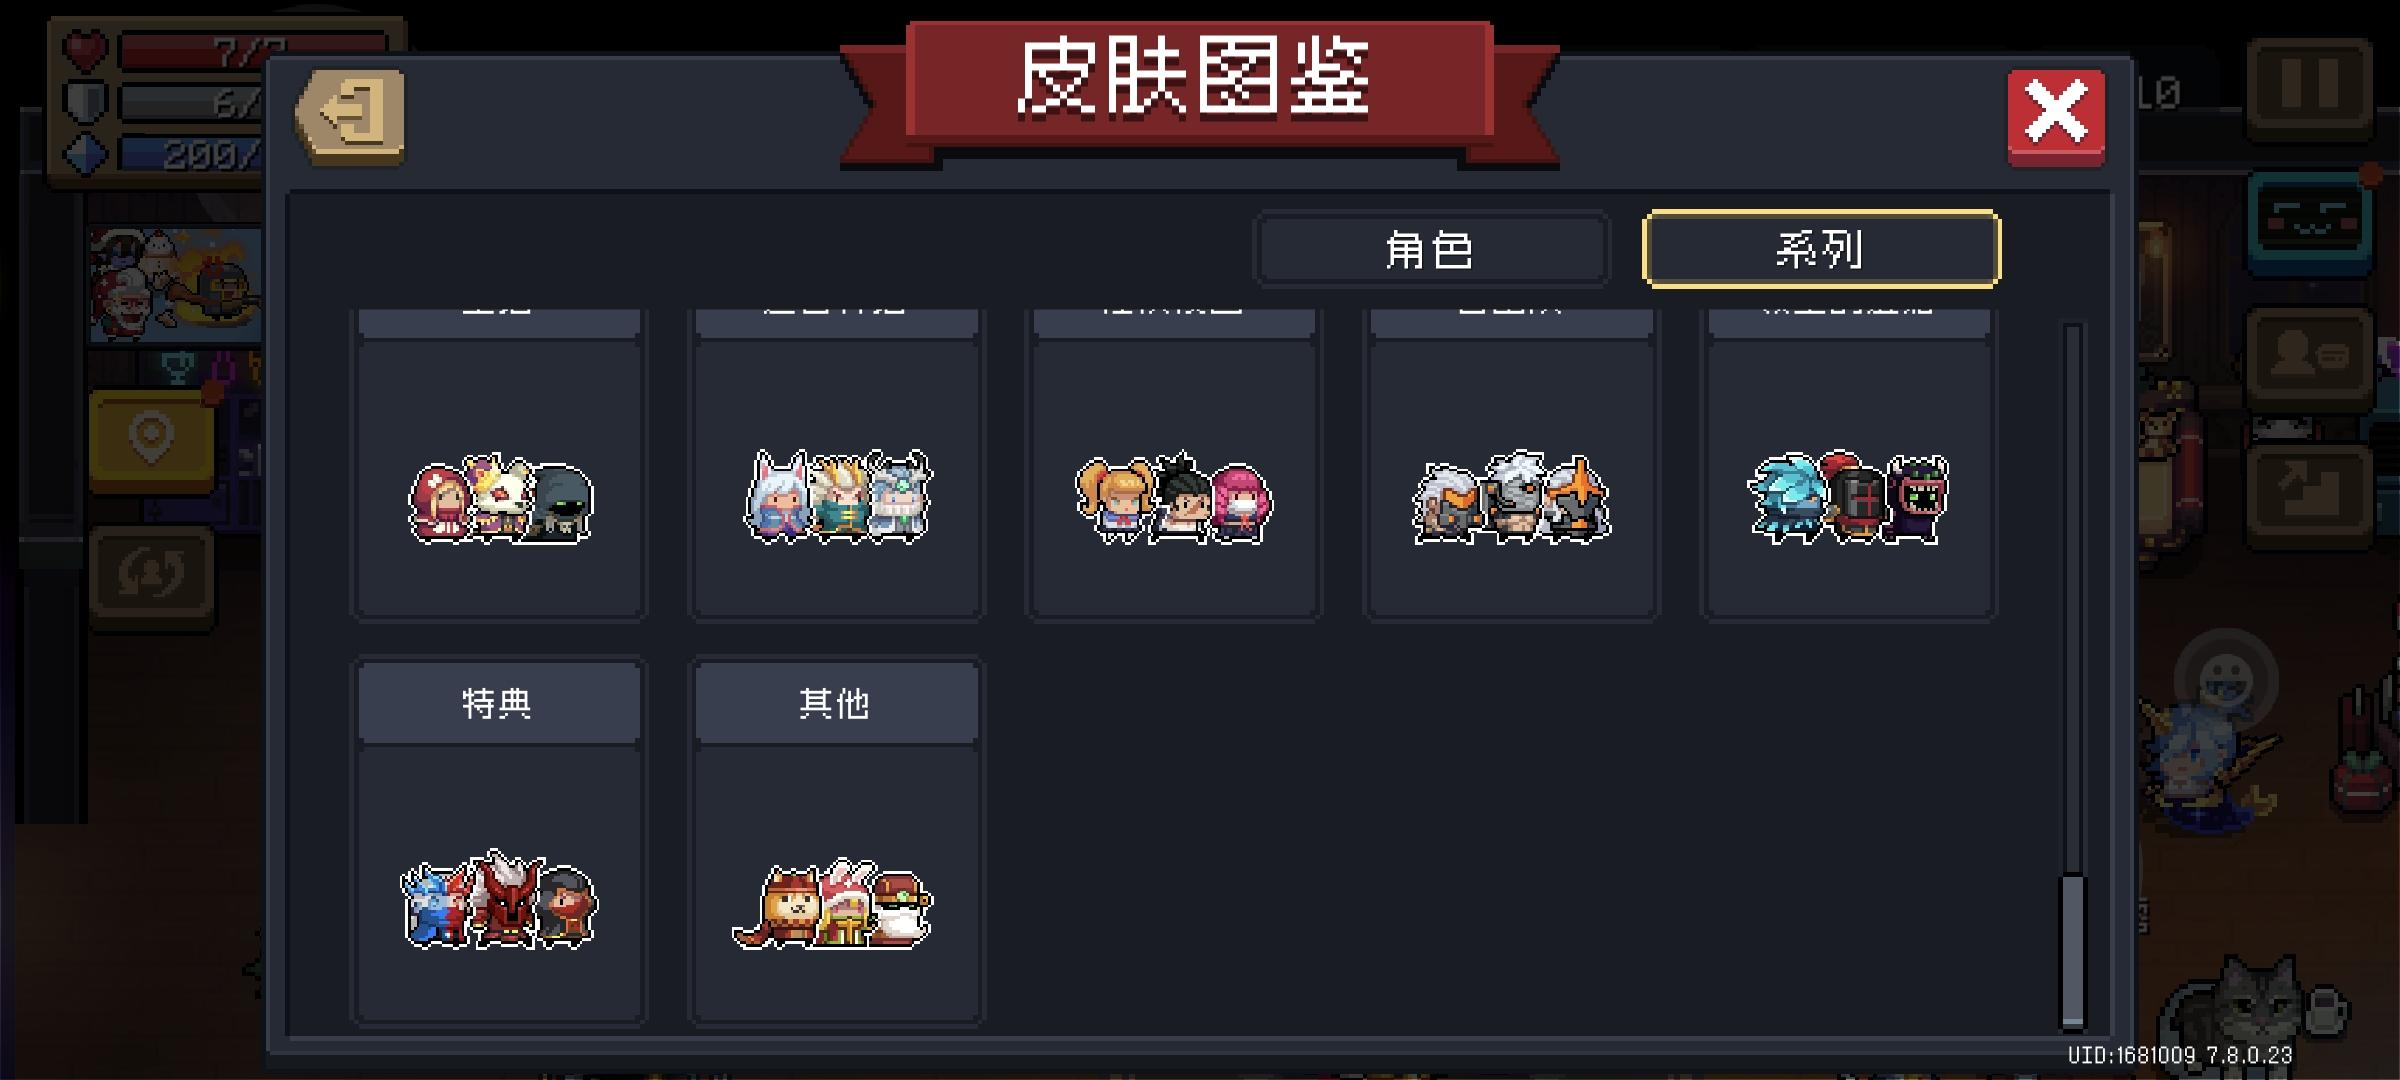This screenshot has width=2400, height=1080.
Task: Open the 特典 skin series card
Action: click(499, 840)
